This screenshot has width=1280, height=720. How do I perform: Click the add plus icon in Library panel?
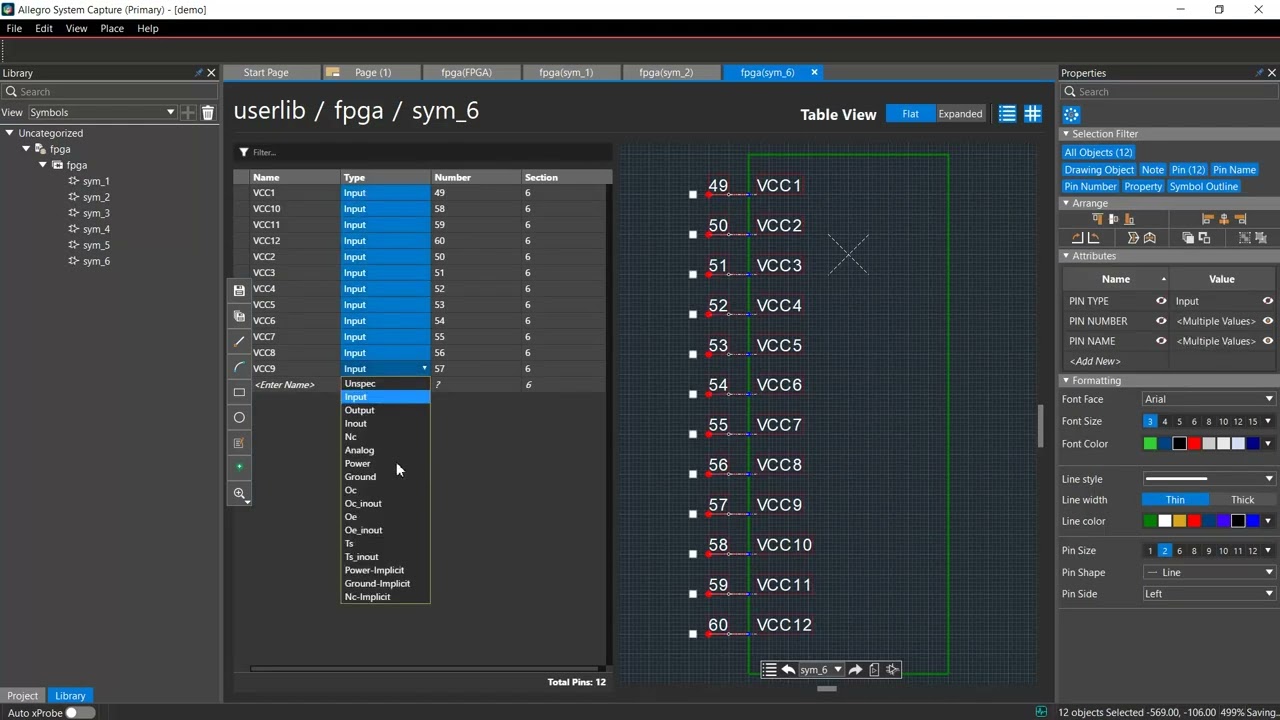pyautogui.click(x=188, y=113)
